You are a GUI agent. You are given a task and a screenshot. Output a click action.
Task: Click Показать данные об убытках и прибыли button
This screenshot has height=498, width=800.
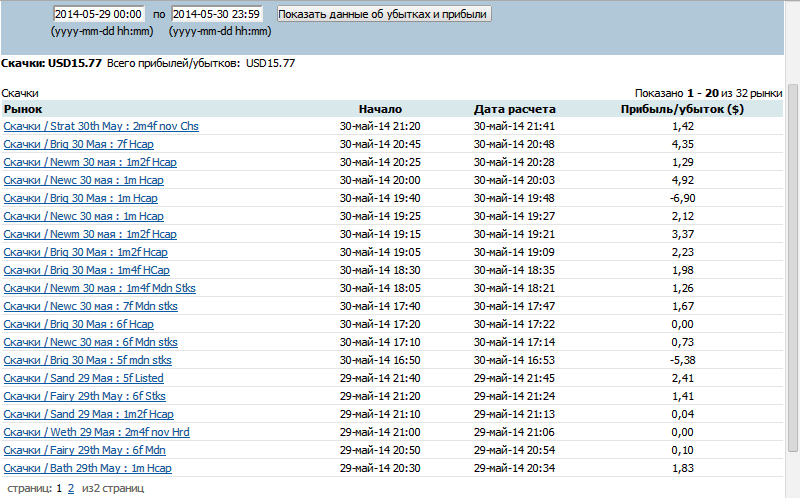point(384,14)
